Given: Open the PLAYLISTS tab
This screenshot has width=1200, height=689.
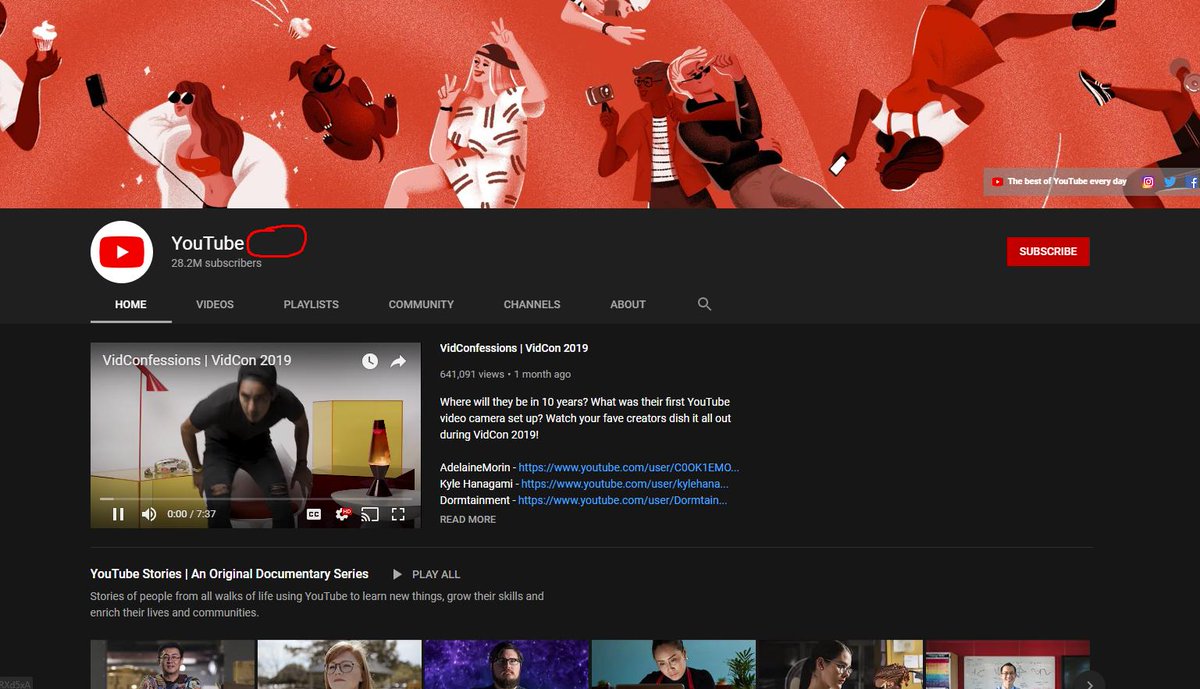Looking at the screenshot, I should 311,304.
